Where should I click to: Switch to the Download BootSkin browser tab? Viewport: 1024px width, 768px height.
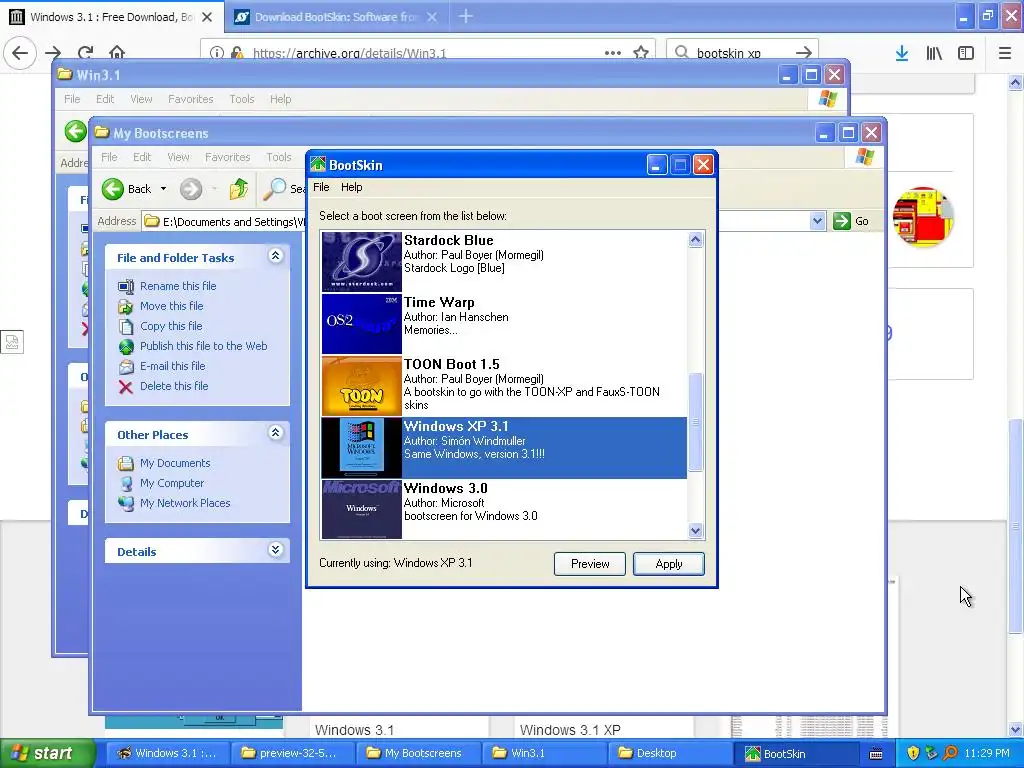336,17
